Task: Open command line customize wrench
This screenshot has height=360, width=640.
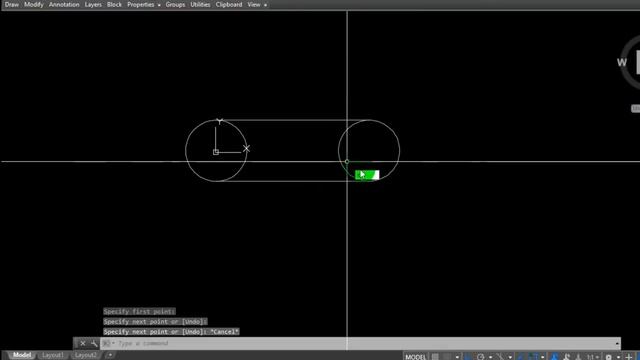Action: pyautogui.click(x=94, y=343)
